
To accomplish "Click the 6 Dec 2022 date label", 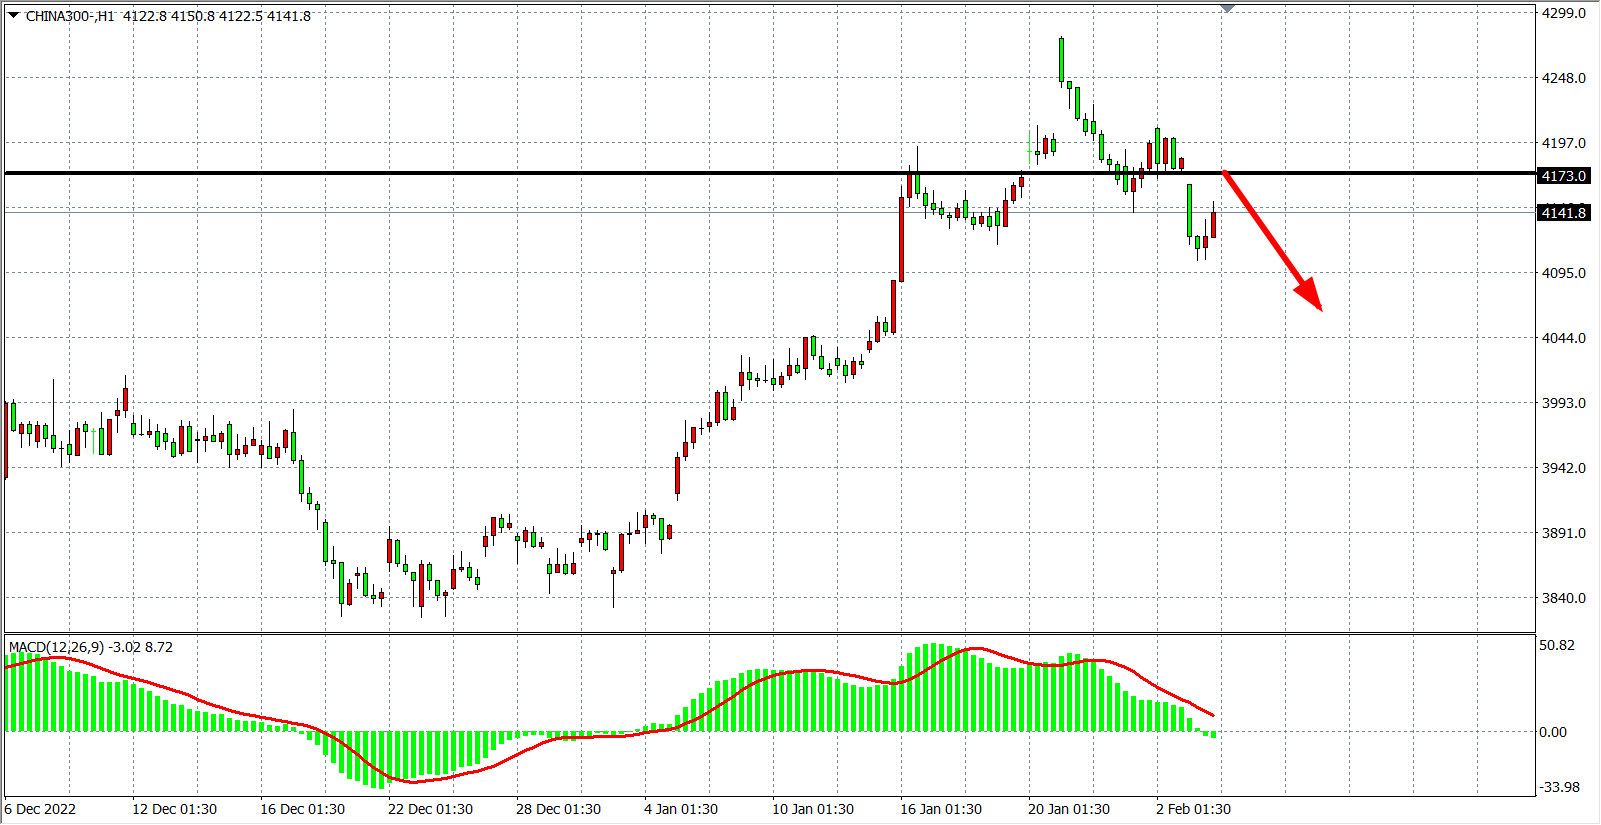I will 40,809.
